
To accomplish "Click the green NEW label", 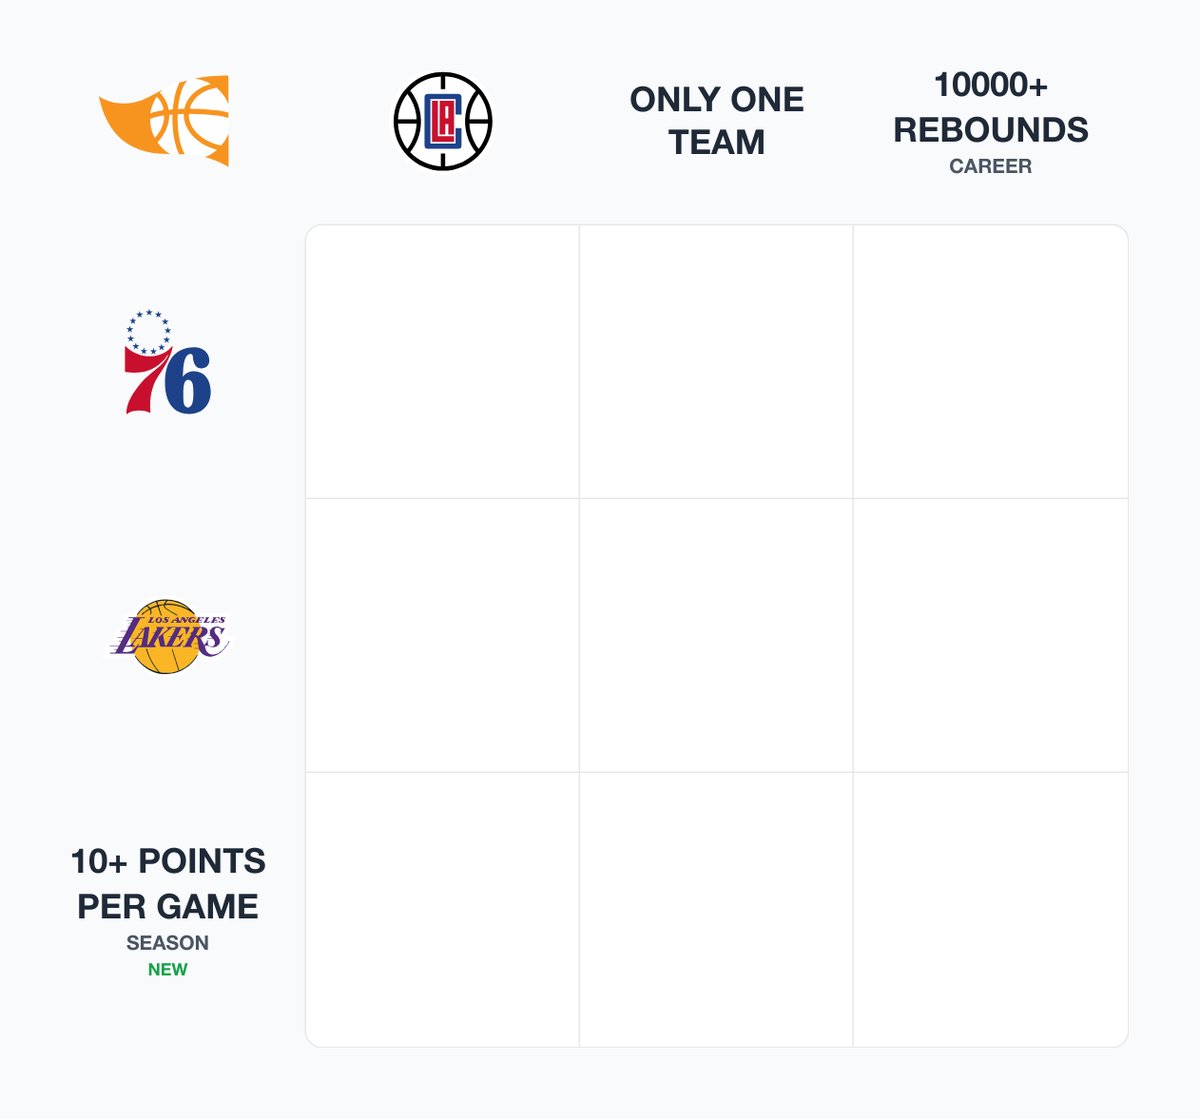I will [x=168, y=968].
